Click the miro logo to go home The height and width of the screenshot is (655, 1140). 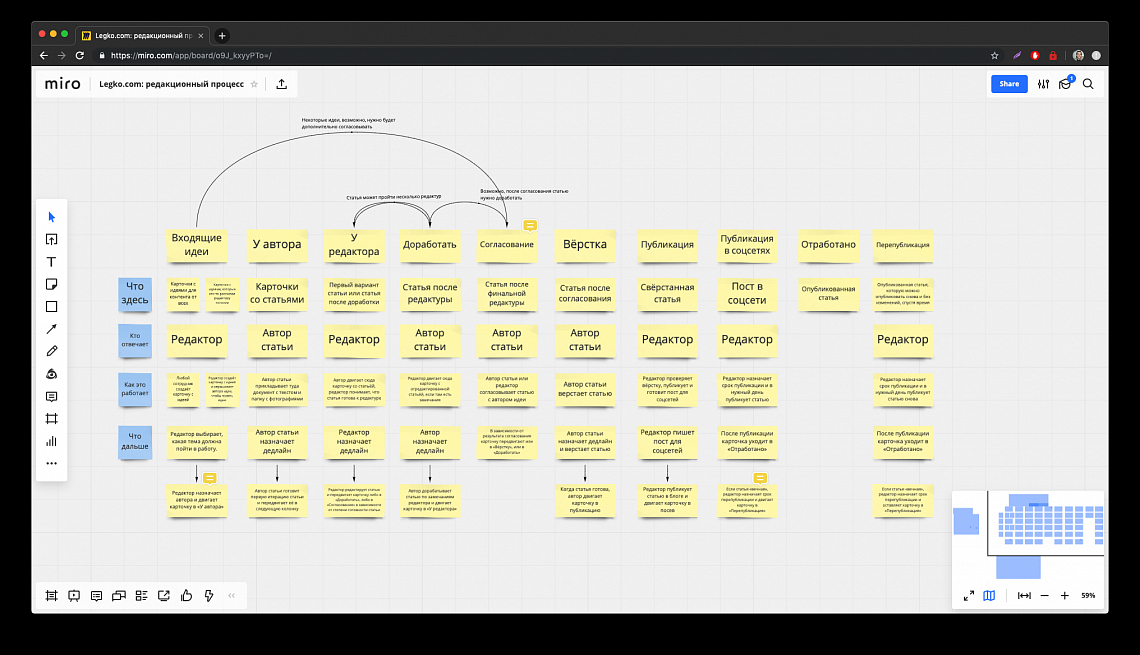pyautogui.click(x=62, y=84)
